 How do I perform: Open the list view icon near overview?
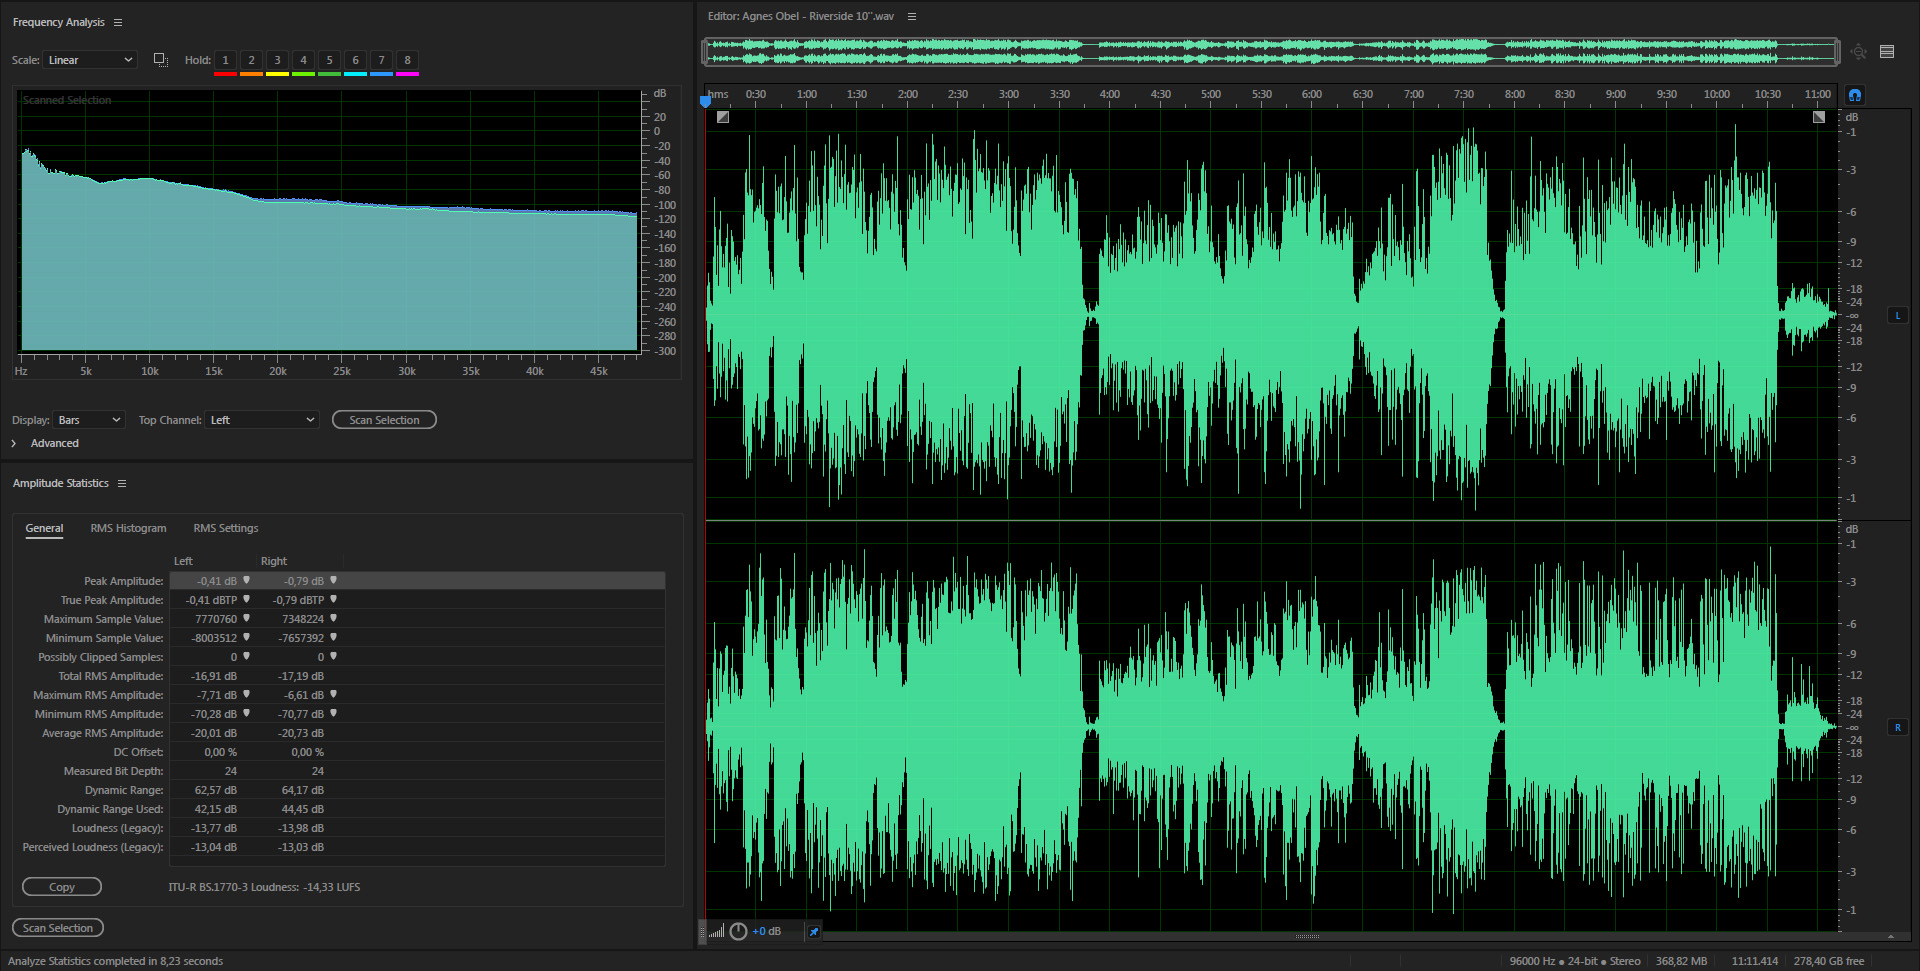[1887, 52]
